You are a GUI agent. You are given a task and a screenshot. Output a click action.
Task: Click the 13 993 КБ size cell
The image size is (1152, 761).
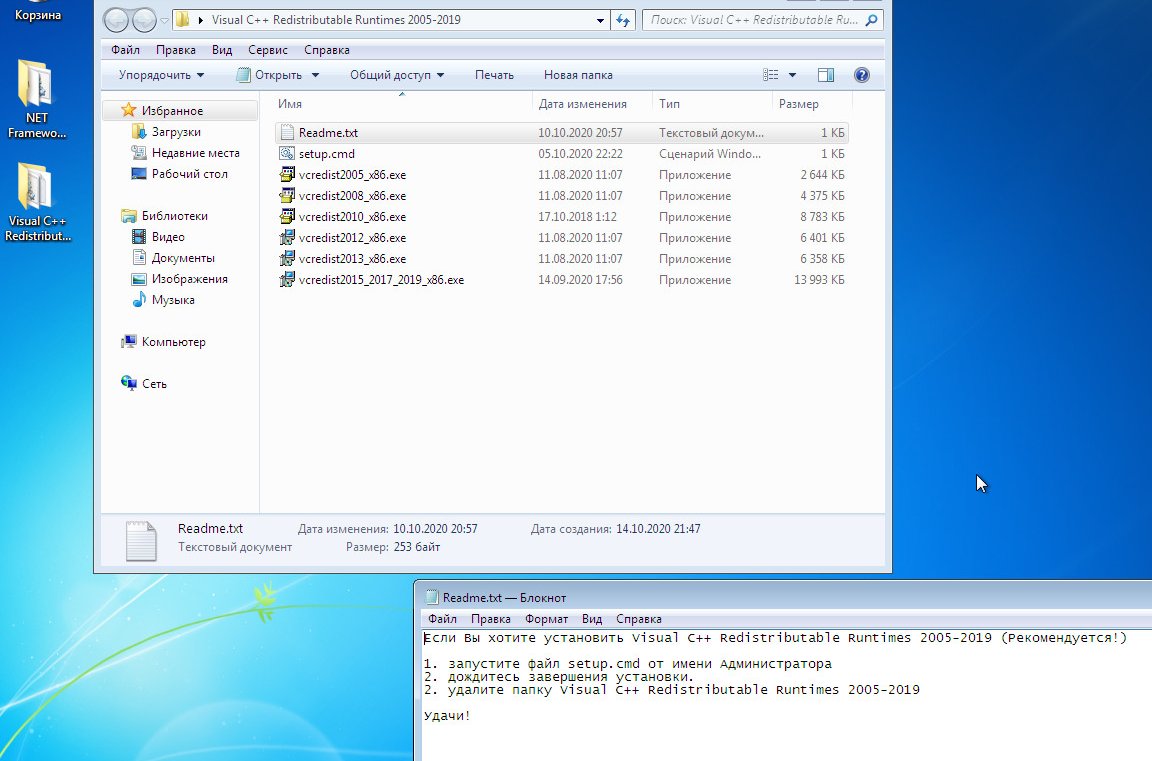point(819,280)
